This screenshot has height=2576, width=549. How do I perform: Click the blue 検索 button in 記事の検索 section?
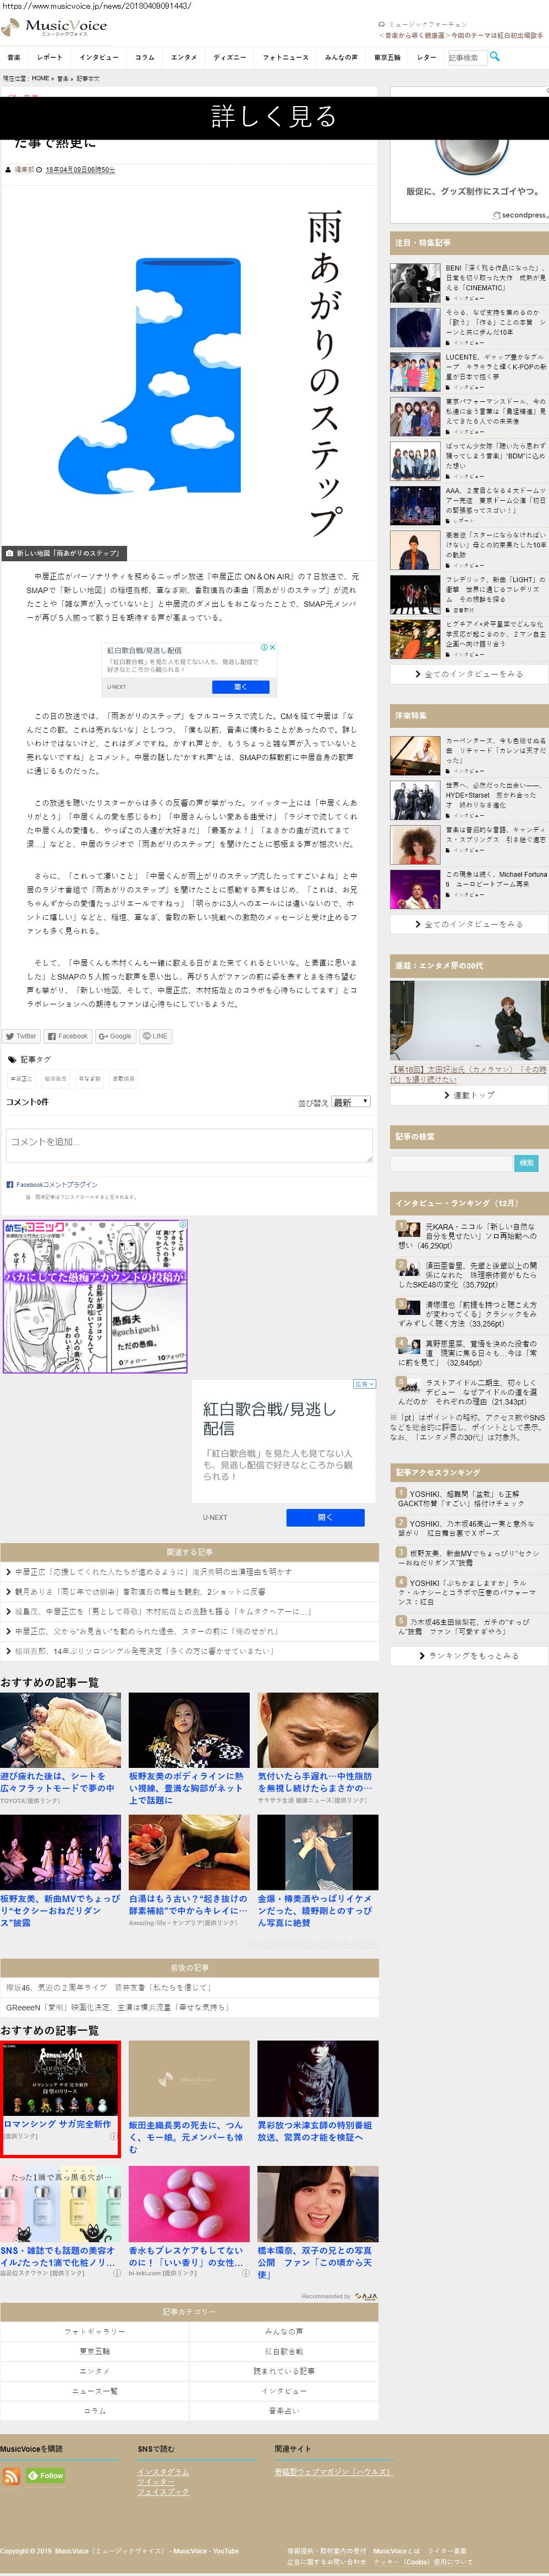pos(527,1162)
